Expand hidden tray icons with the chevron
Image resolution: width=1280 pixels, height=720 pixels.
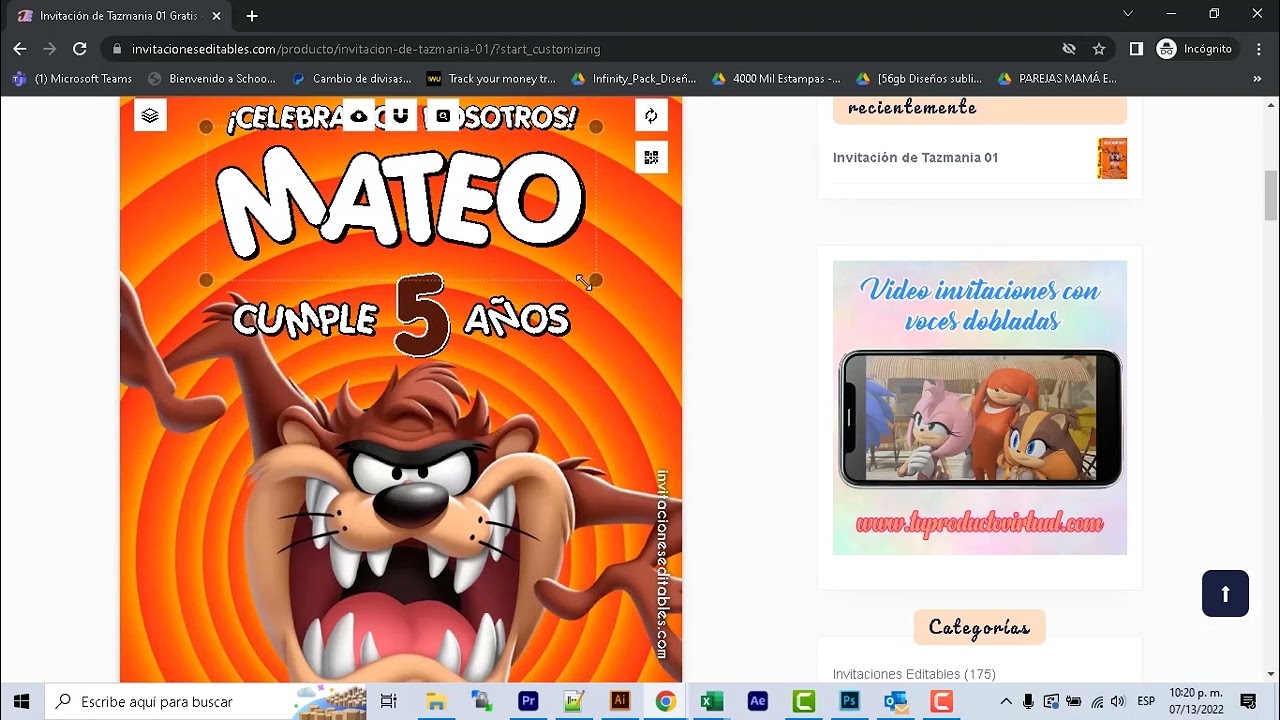1005,701
